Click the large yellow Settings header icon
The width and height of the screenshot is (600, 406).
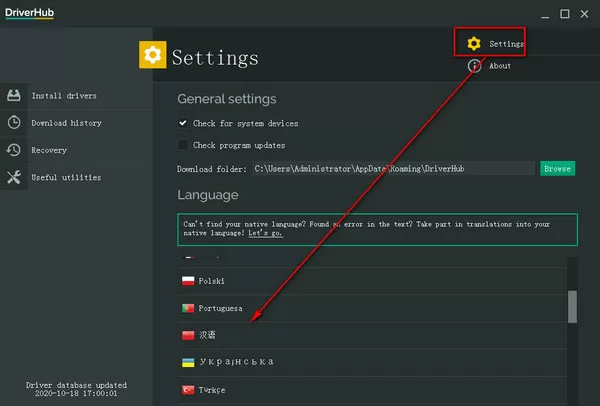[153, 55]
